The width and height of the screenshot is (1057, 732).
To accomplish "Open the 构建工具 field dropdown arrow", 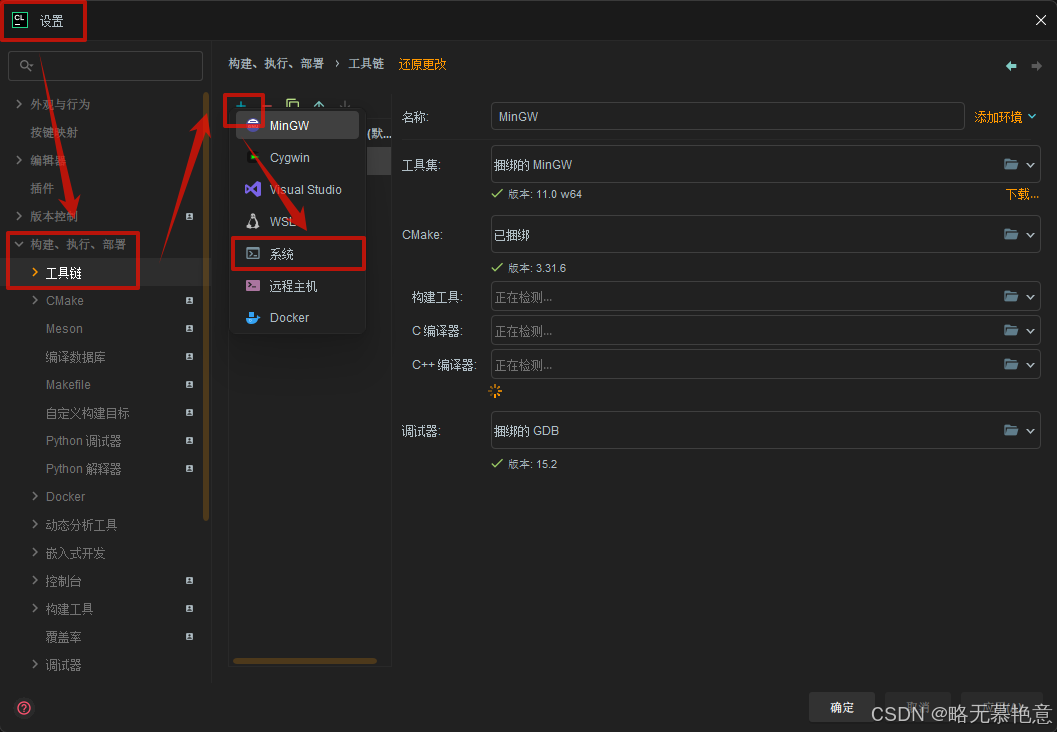I will tap(1030, 297).
